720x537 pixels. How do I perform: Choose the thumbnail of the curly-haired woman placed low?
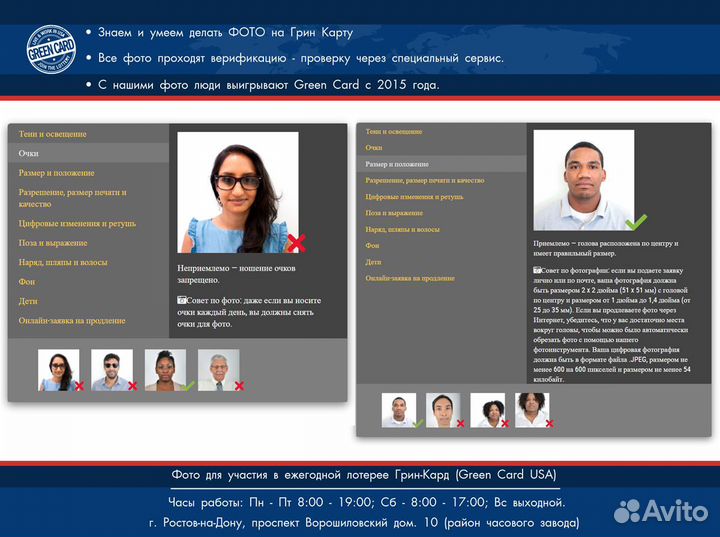(488, 410)
